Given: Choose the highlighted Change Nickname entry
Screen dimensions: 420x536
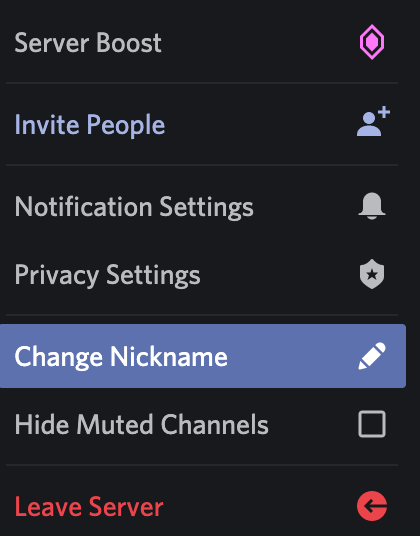Looking at the screenshot, I should (203, 356).
